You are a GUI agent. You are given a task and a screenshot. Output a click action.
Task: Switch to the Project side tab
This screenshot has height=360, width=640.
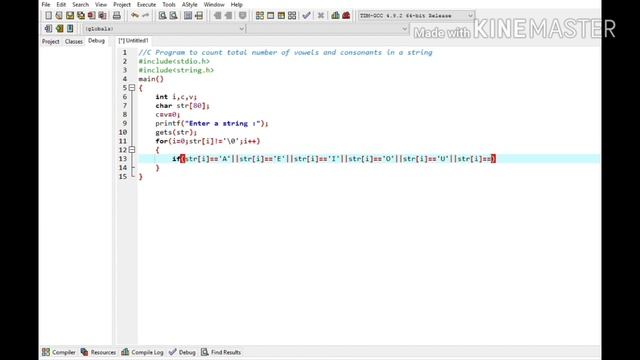pos(51,41)
